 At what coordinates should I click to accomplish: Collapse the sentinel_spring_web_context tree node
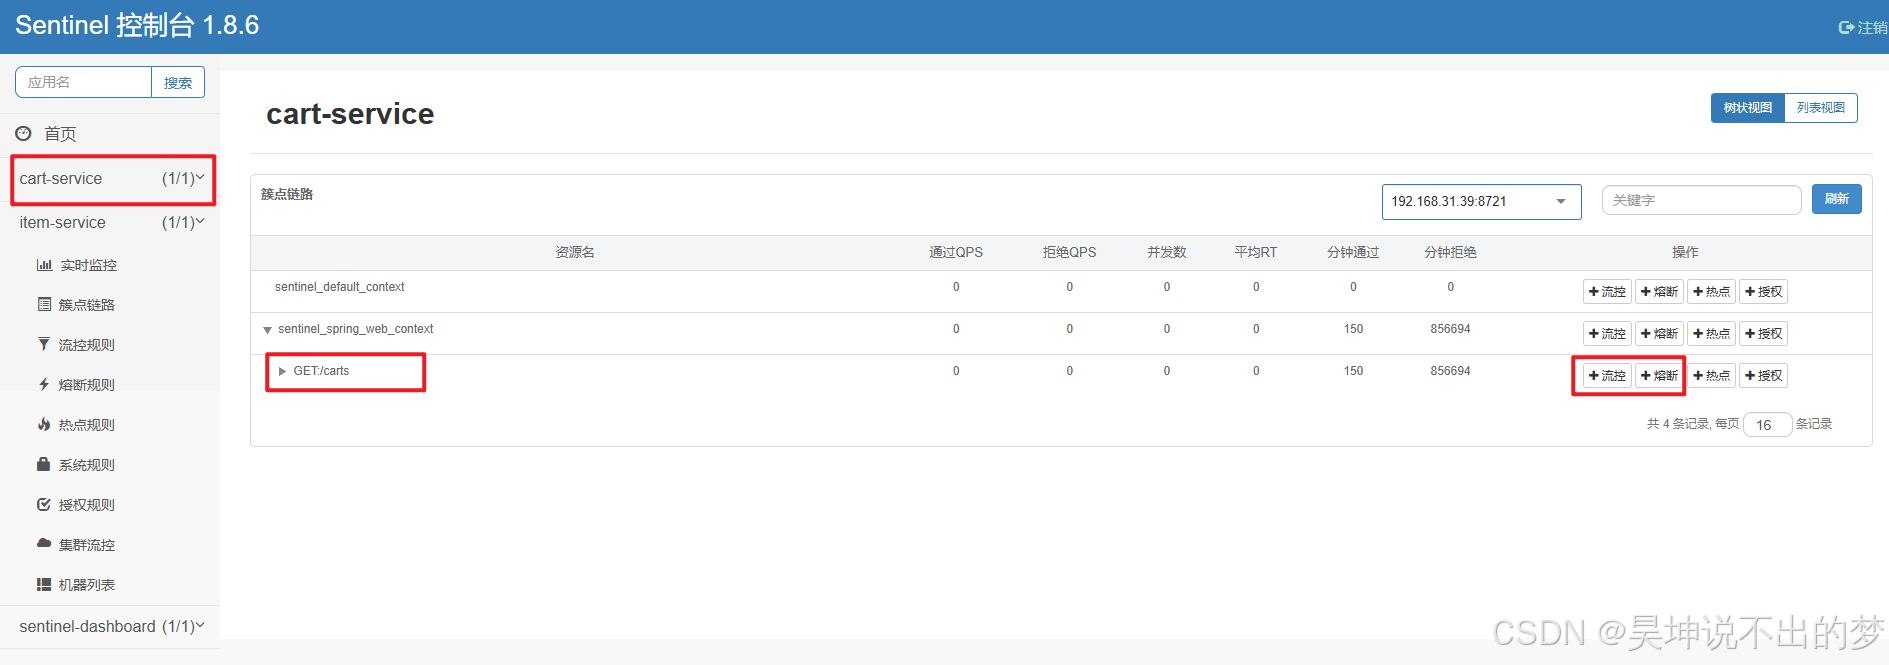[x=267, y=330]
